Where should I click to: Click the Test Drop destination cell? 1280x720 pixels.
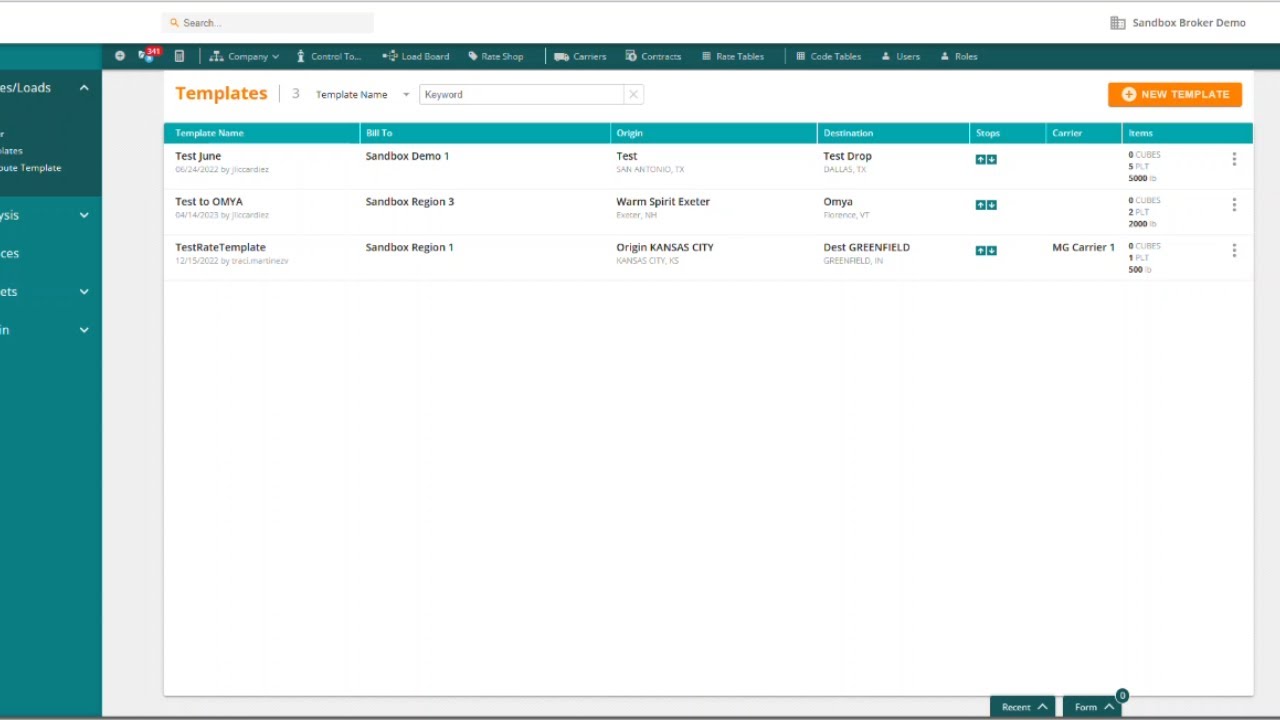coord(847,156)
